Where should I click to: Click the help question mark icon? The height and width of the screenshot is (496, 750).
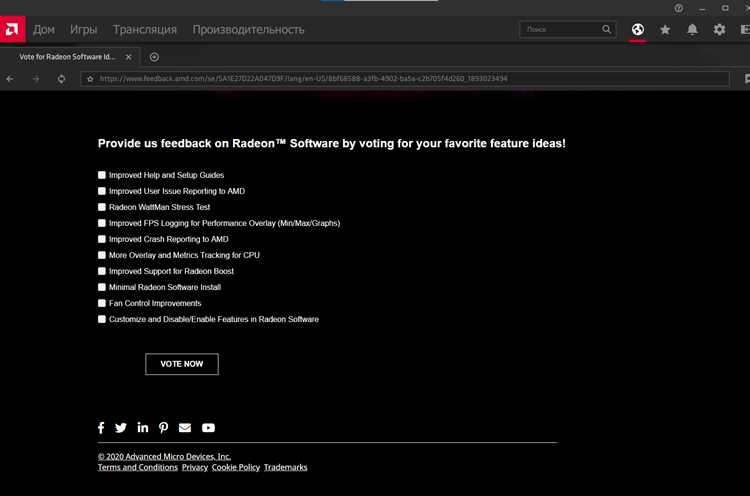click(679, 8)
